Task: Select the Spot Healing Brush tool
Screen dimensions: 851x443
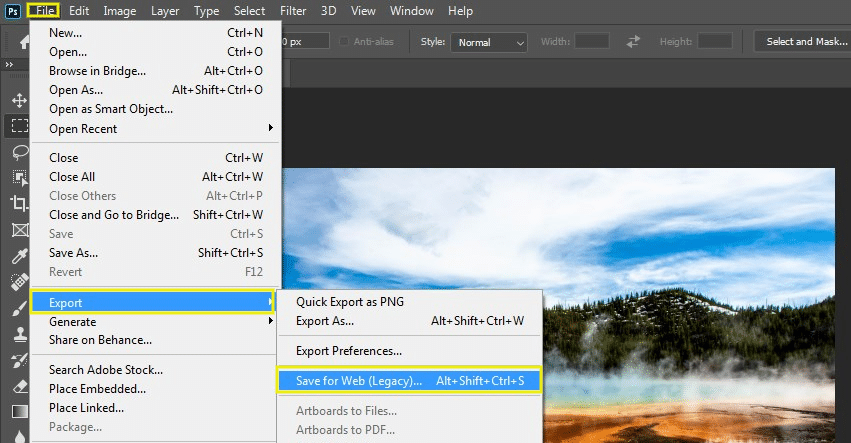Action: (20, 282)
